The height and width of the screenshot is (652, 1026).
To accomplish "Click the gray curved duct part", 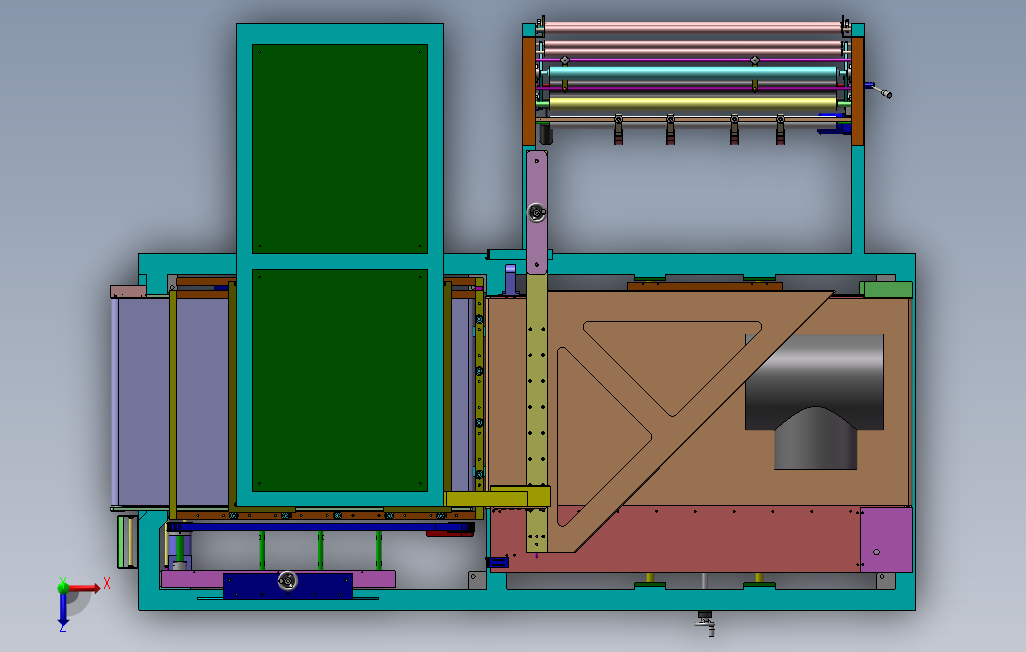I will 815,401.
